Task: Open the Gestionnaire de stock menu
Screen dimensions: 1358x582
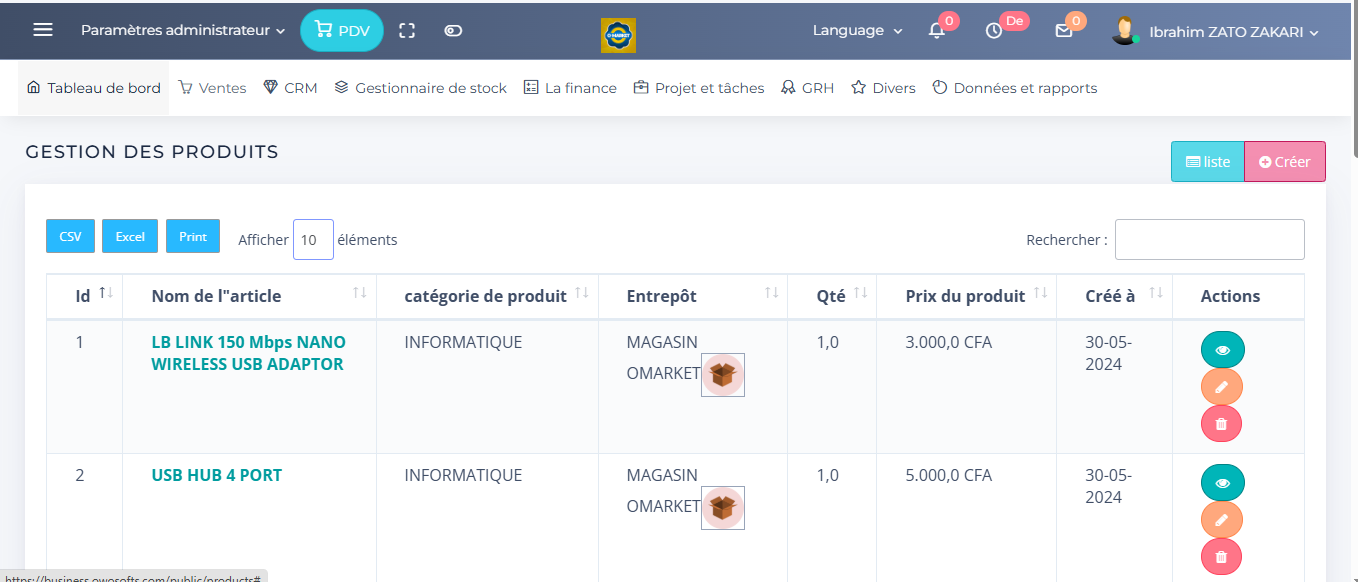Action: coord(420,88)
